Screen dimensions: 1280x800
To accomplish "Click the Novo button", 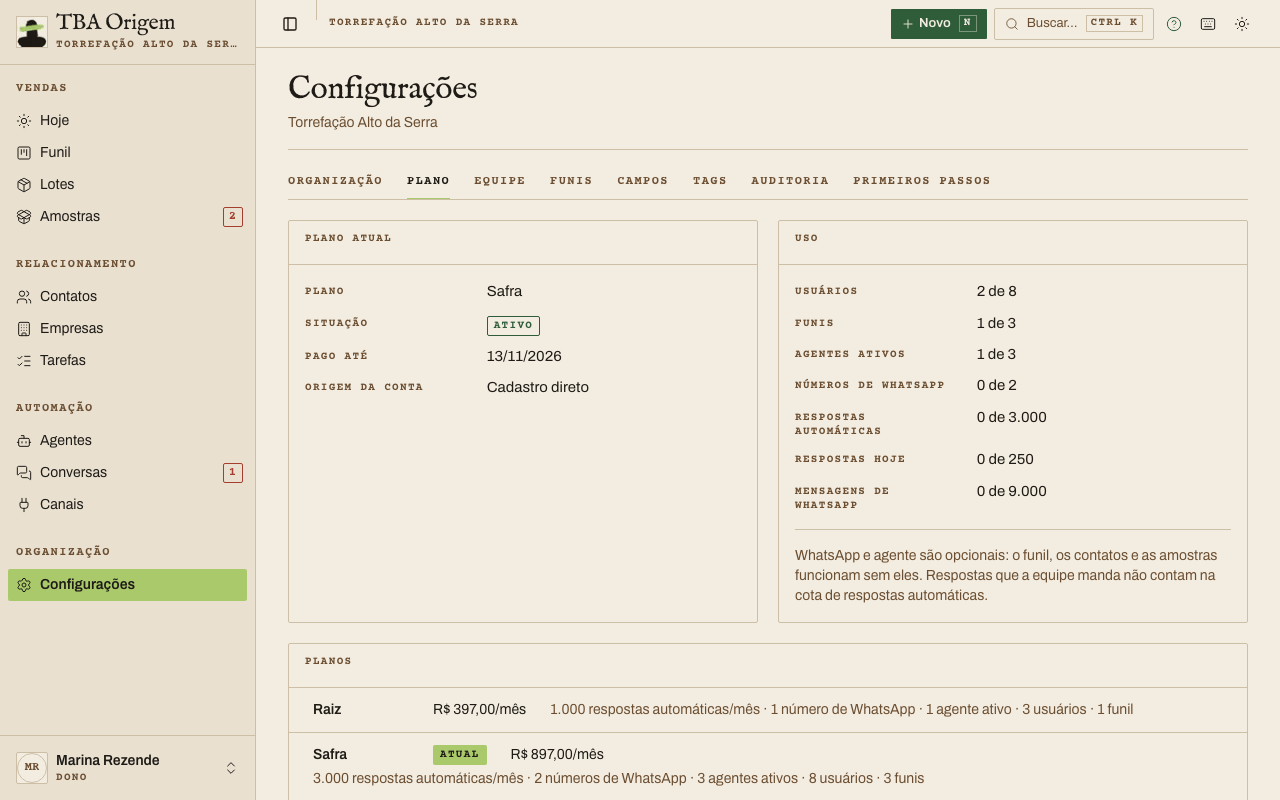I will 939,24.
